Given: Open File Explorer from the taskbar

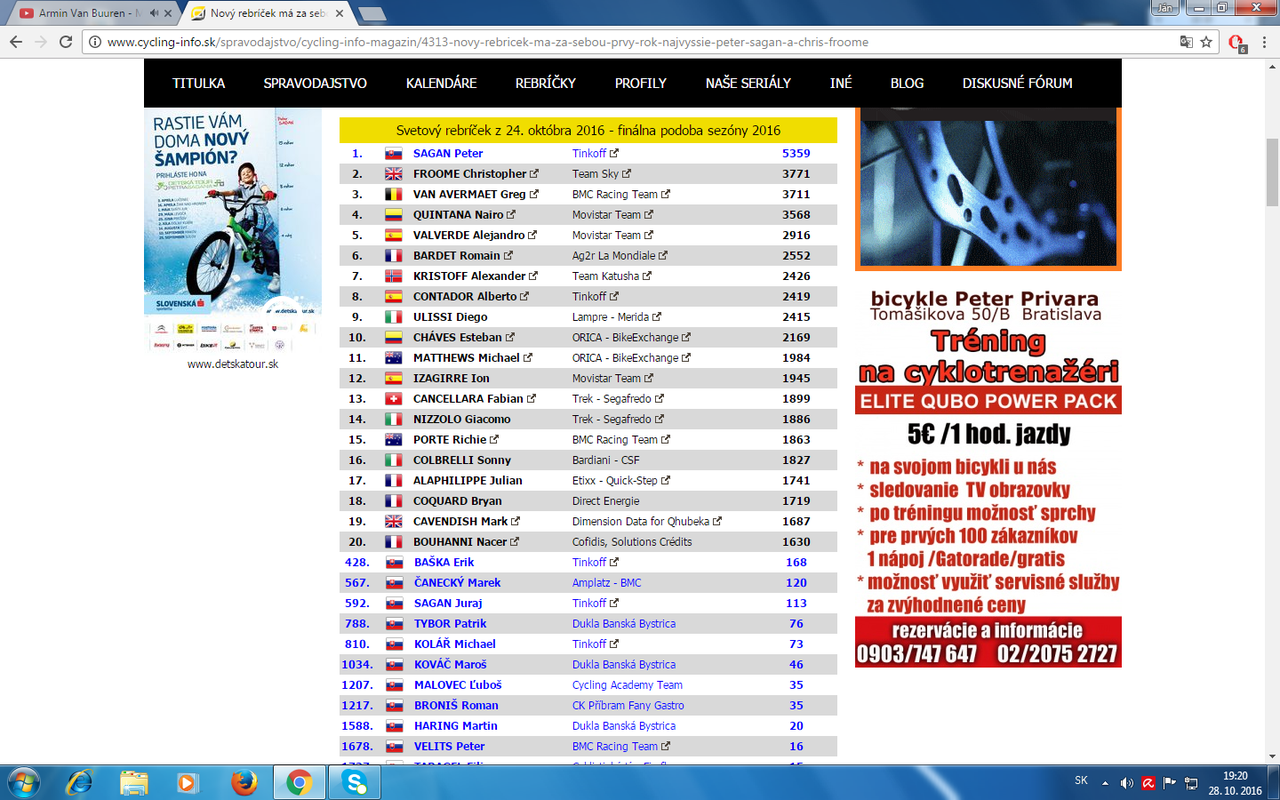Looking at the screenshot, I should pyautogui.click(x=134, y=782).
